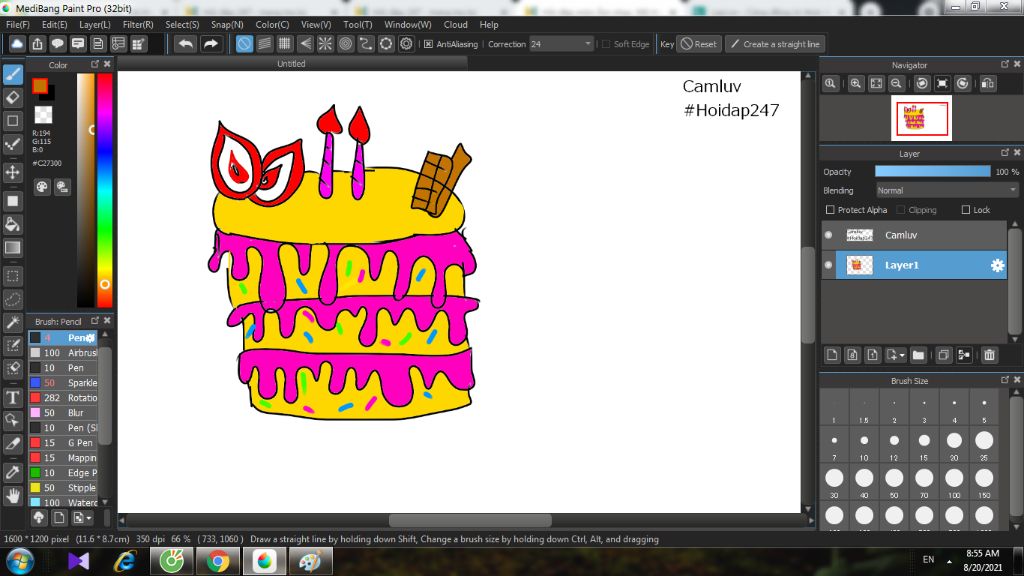Click the cloud icon in top toolbar
Viewport: 1024px width, 576px height.
tap(17, 44)
